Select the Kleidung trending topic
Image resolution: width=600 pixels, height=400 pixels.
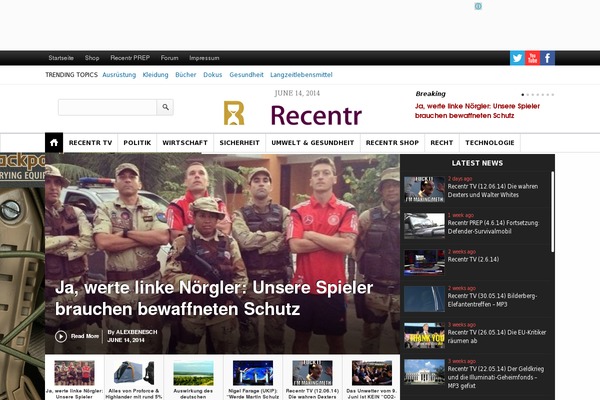(155, 75)
